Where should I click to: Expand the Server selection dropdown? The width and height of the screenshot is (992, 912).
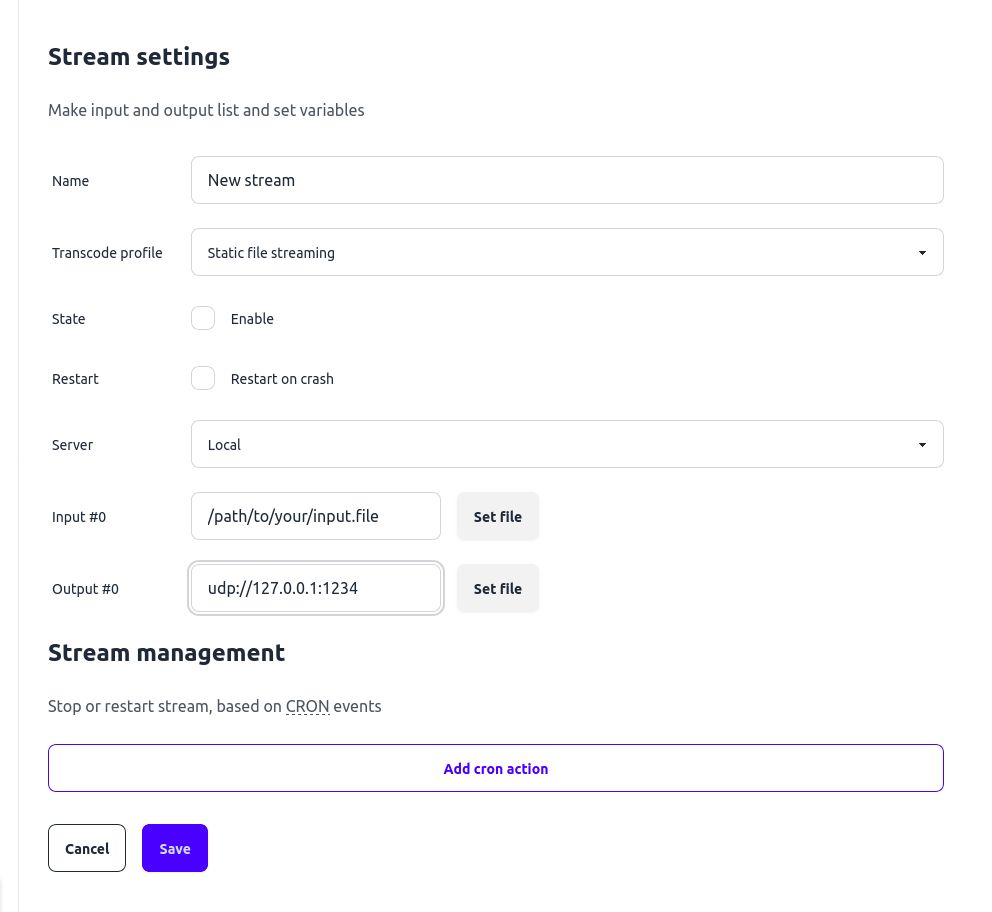[567, 444]
